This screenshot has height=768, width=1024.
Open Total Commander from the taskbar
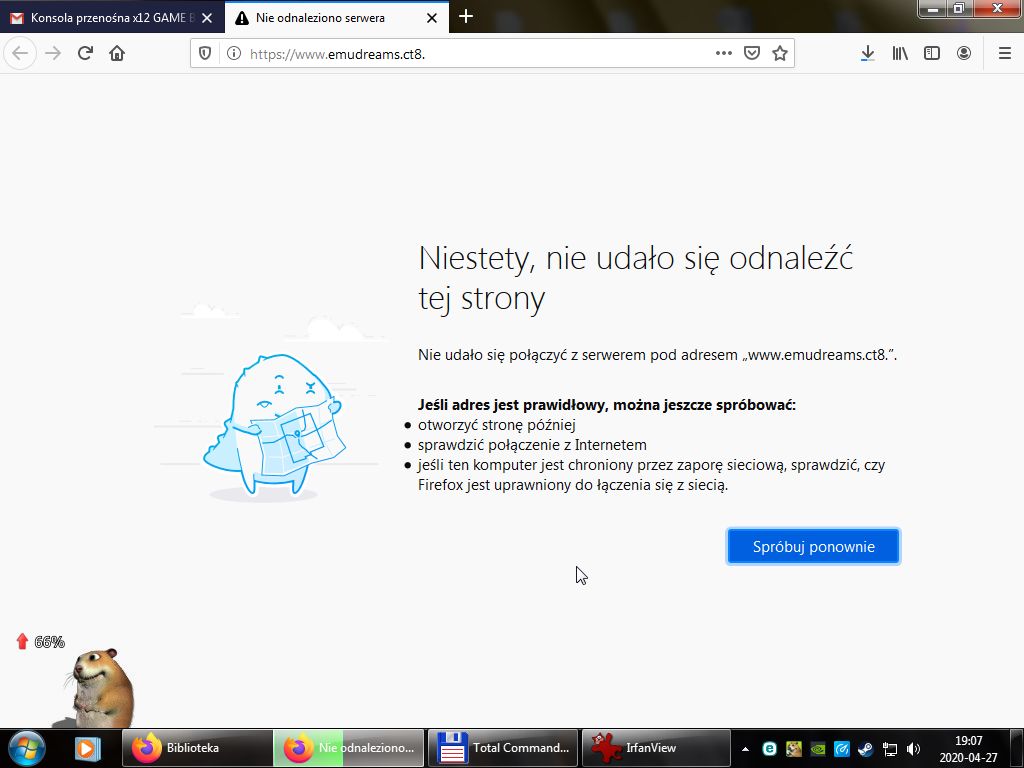(x=502, y=748)
